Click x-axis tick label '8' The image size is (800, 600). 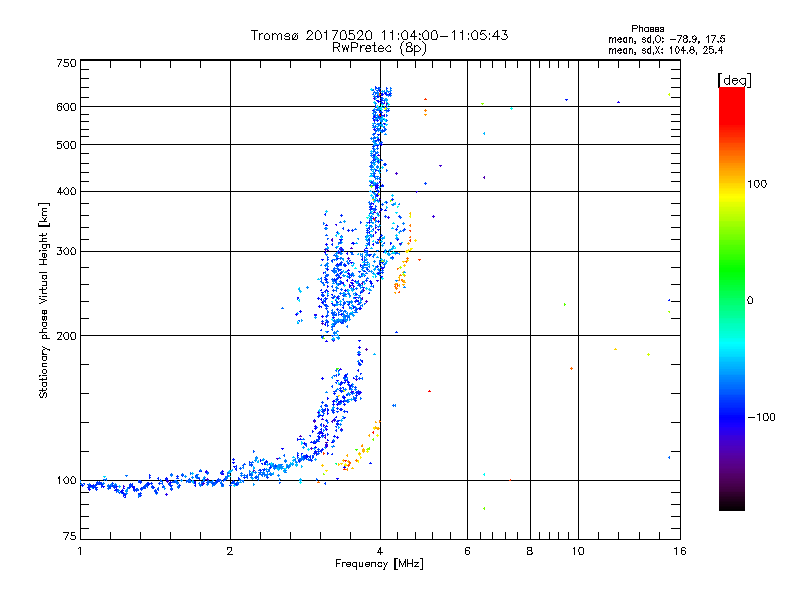[530, 551]
